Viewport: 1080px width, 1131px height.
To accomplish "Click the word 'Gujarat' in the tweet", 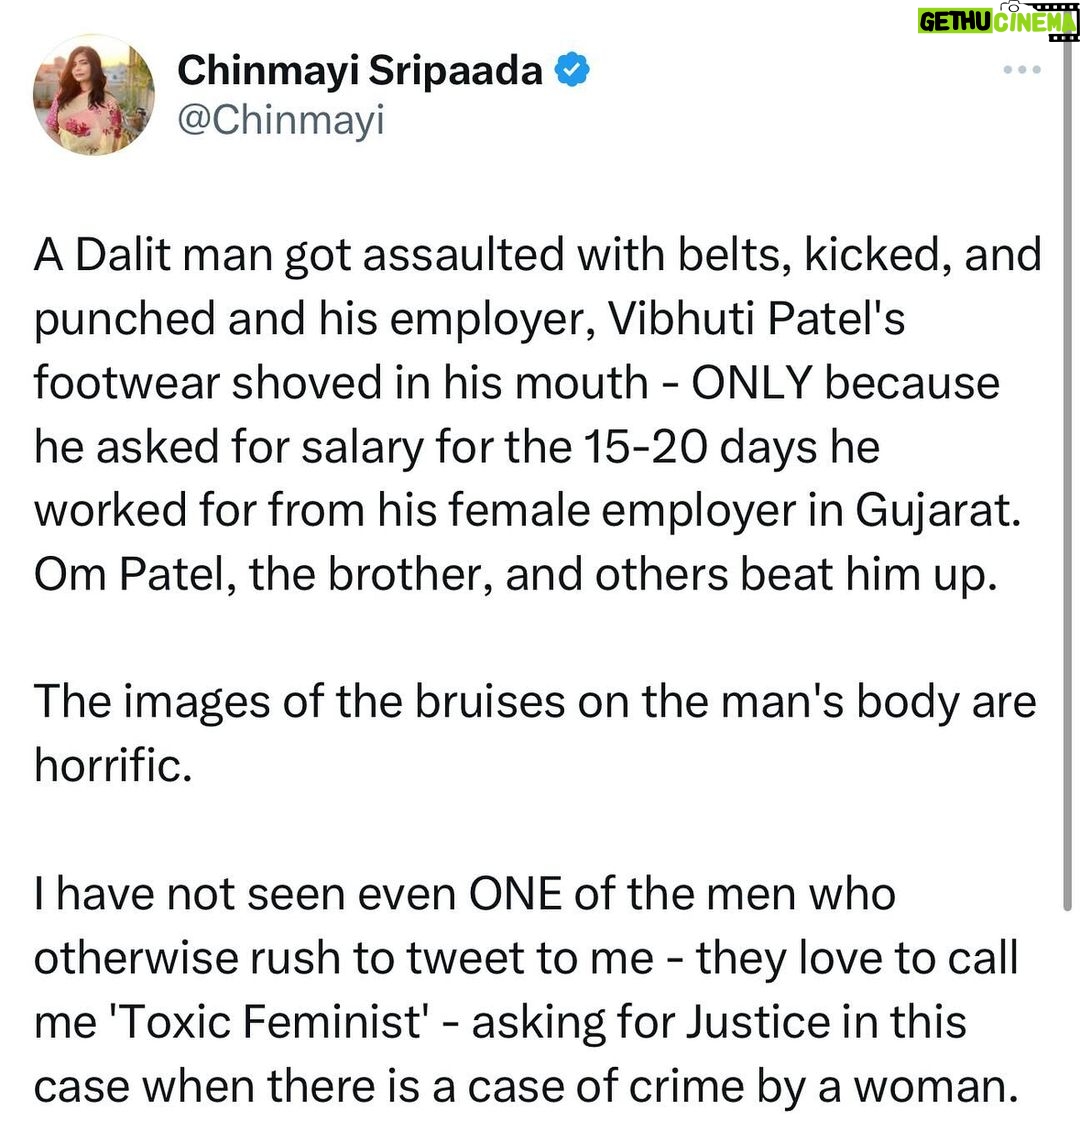I will pos(937,511).
